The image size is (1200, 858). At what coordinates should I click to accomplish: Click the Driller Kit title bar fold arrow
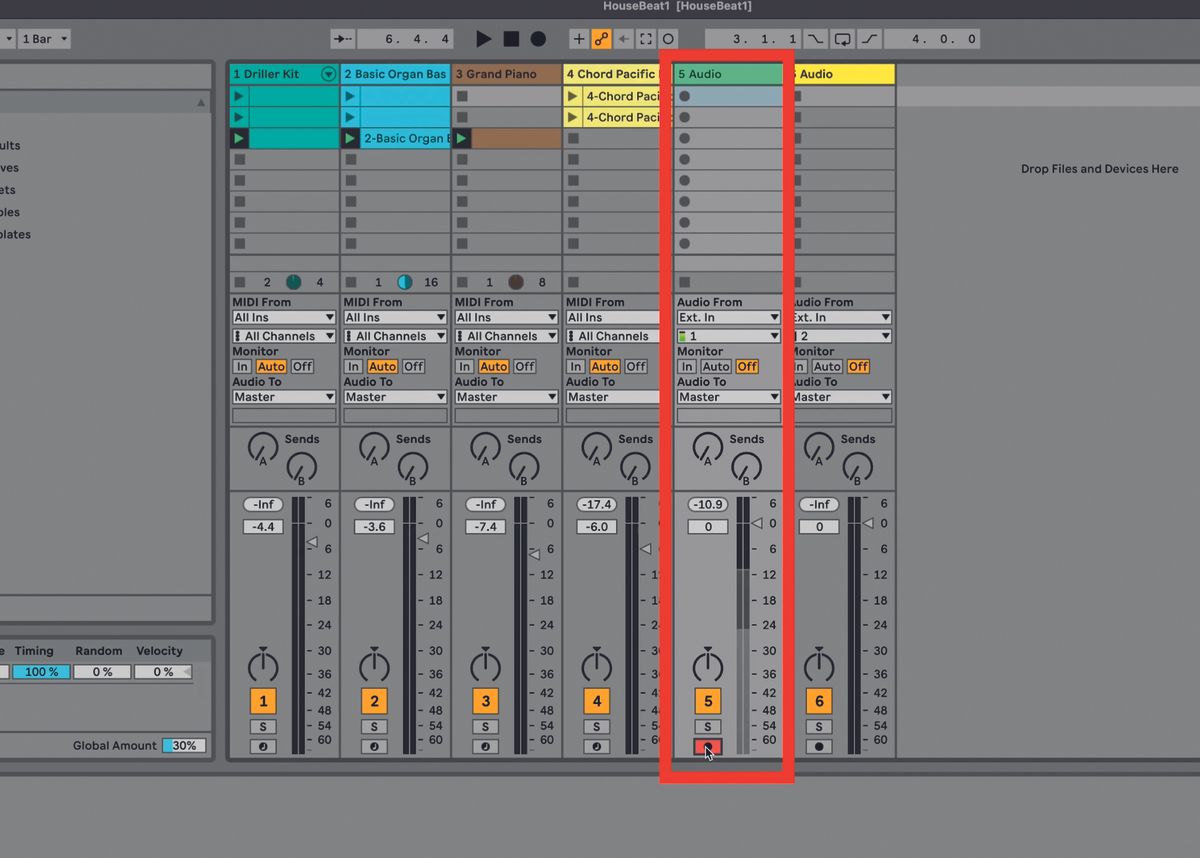(x=328, y=74)
